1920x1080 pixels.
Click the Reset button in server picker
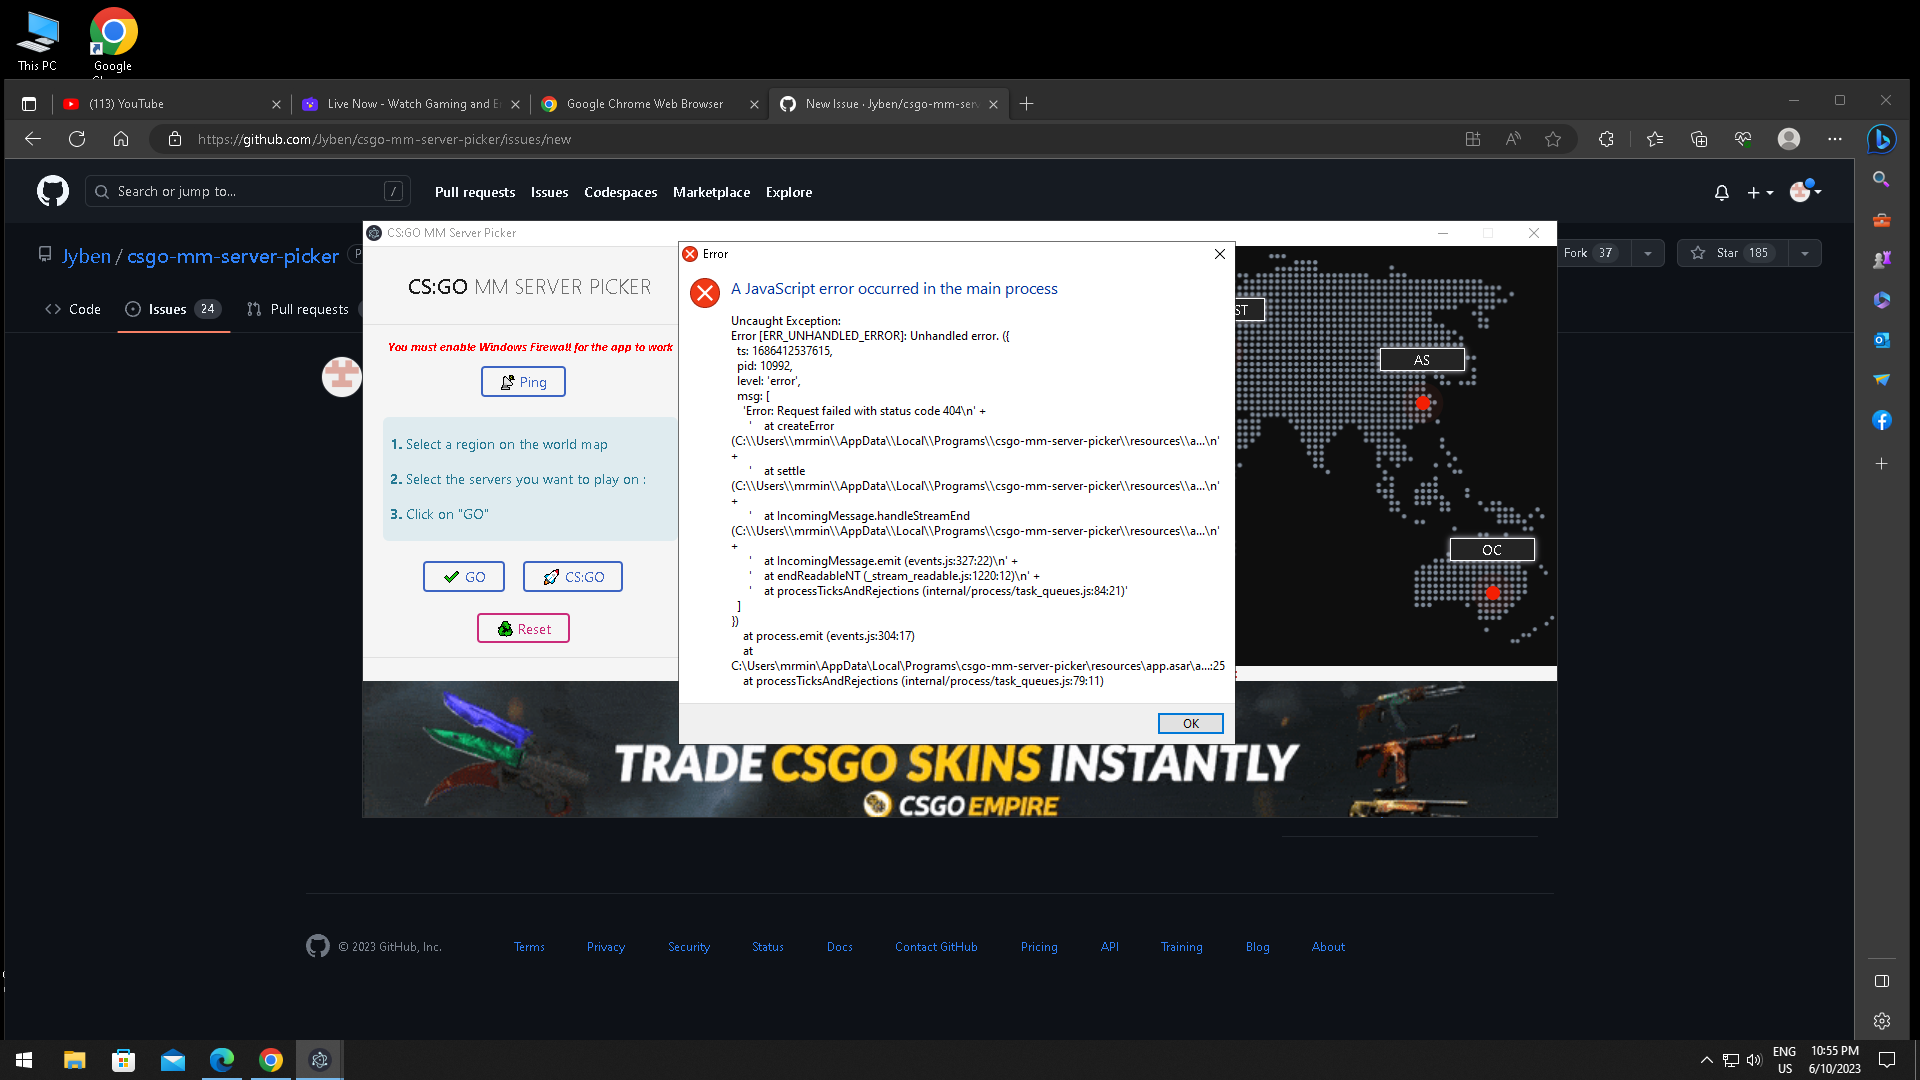click(523, 629)
